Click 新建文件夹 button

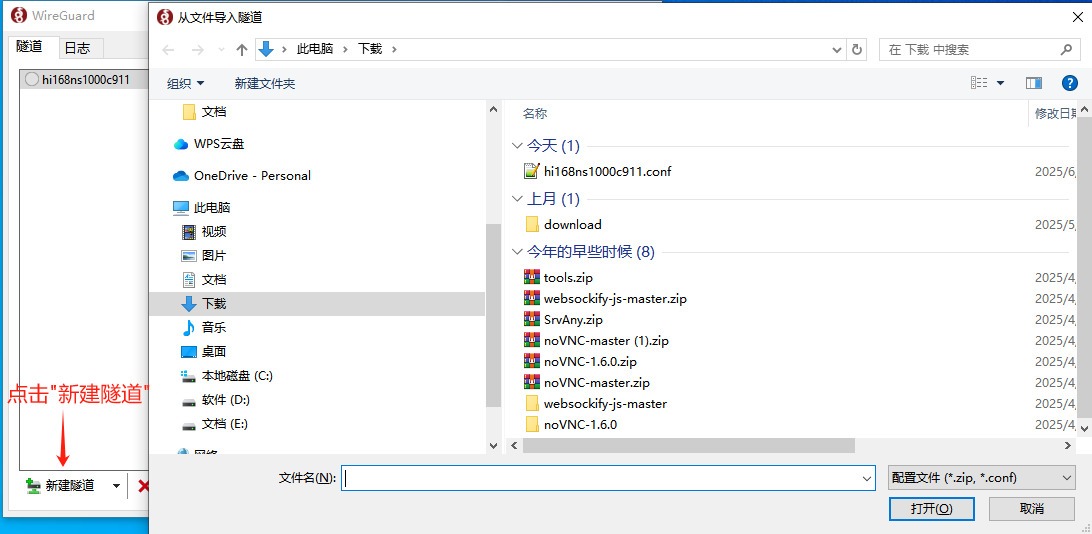click(x=265, y=84)
